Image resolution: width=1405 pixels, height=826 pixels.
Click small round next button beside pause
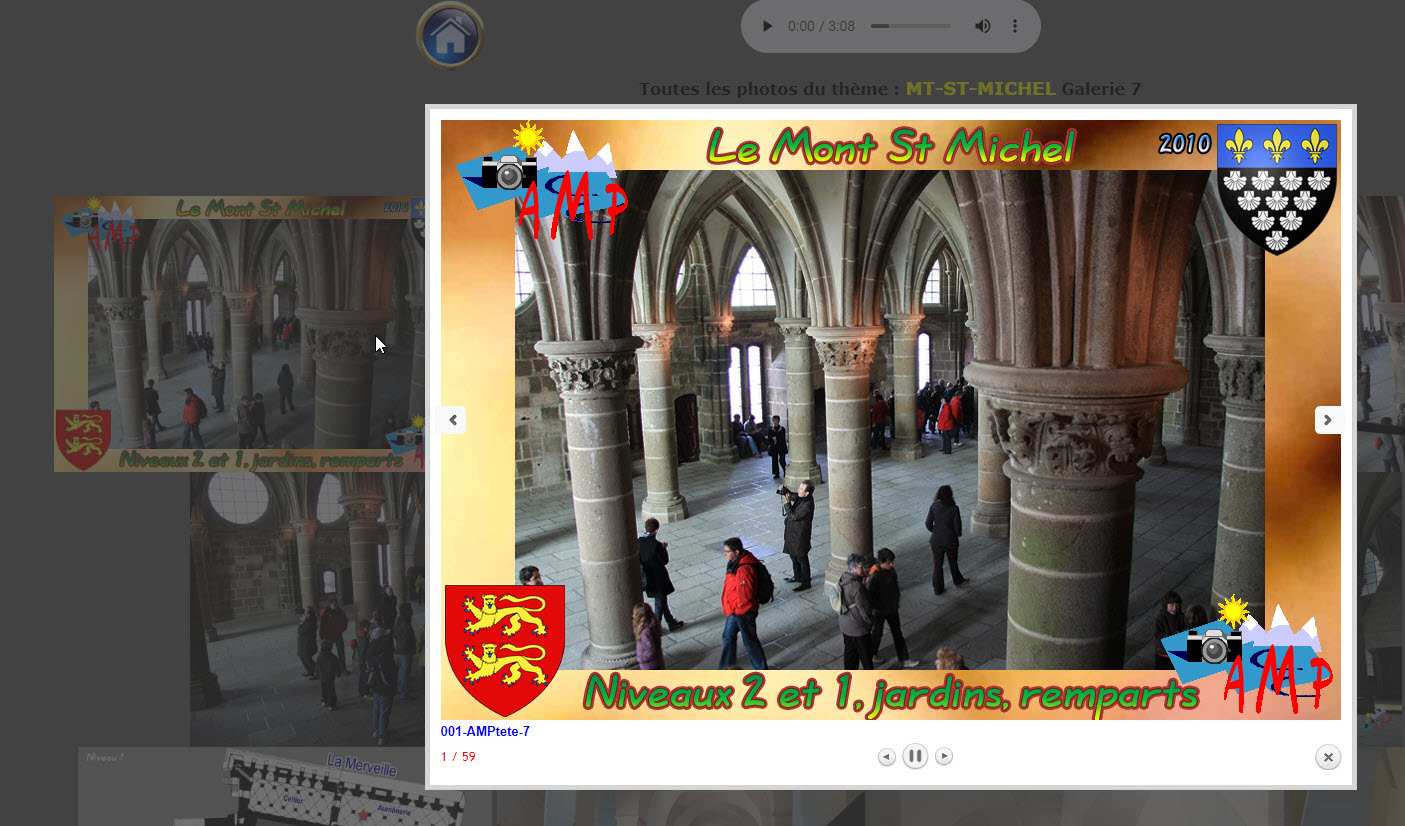click(x=944, y=756)
